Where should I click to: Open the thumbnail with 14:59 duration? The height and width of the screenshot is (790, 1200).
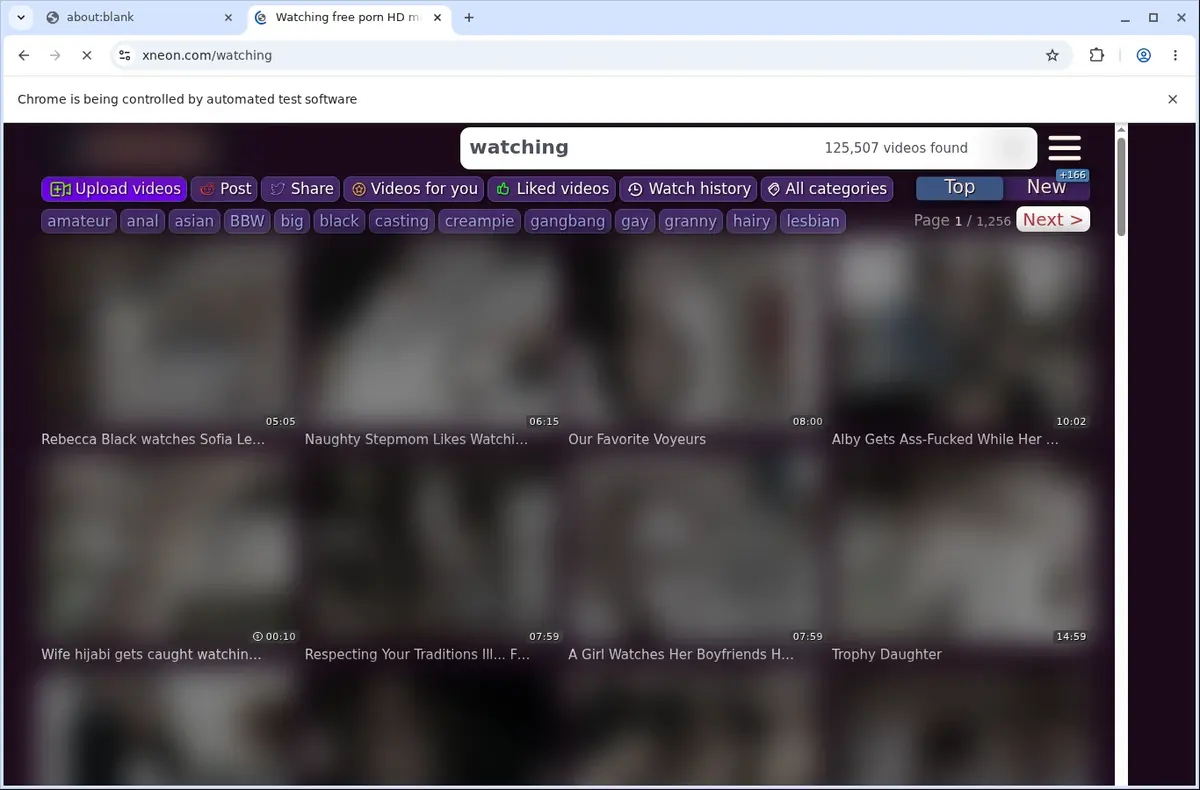click(x=960, y=549)
